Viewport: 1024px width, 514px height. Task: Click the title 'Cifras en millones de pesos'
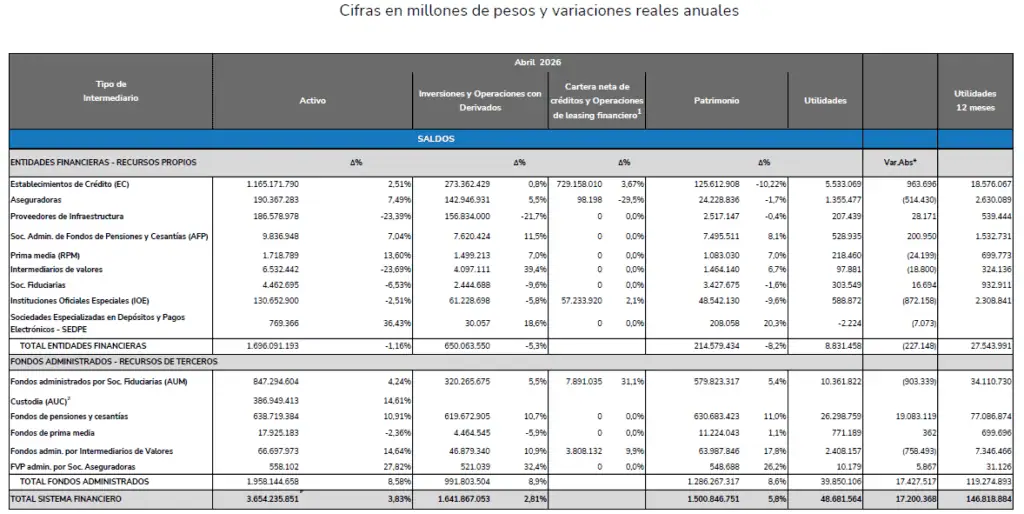pos(539,11)
